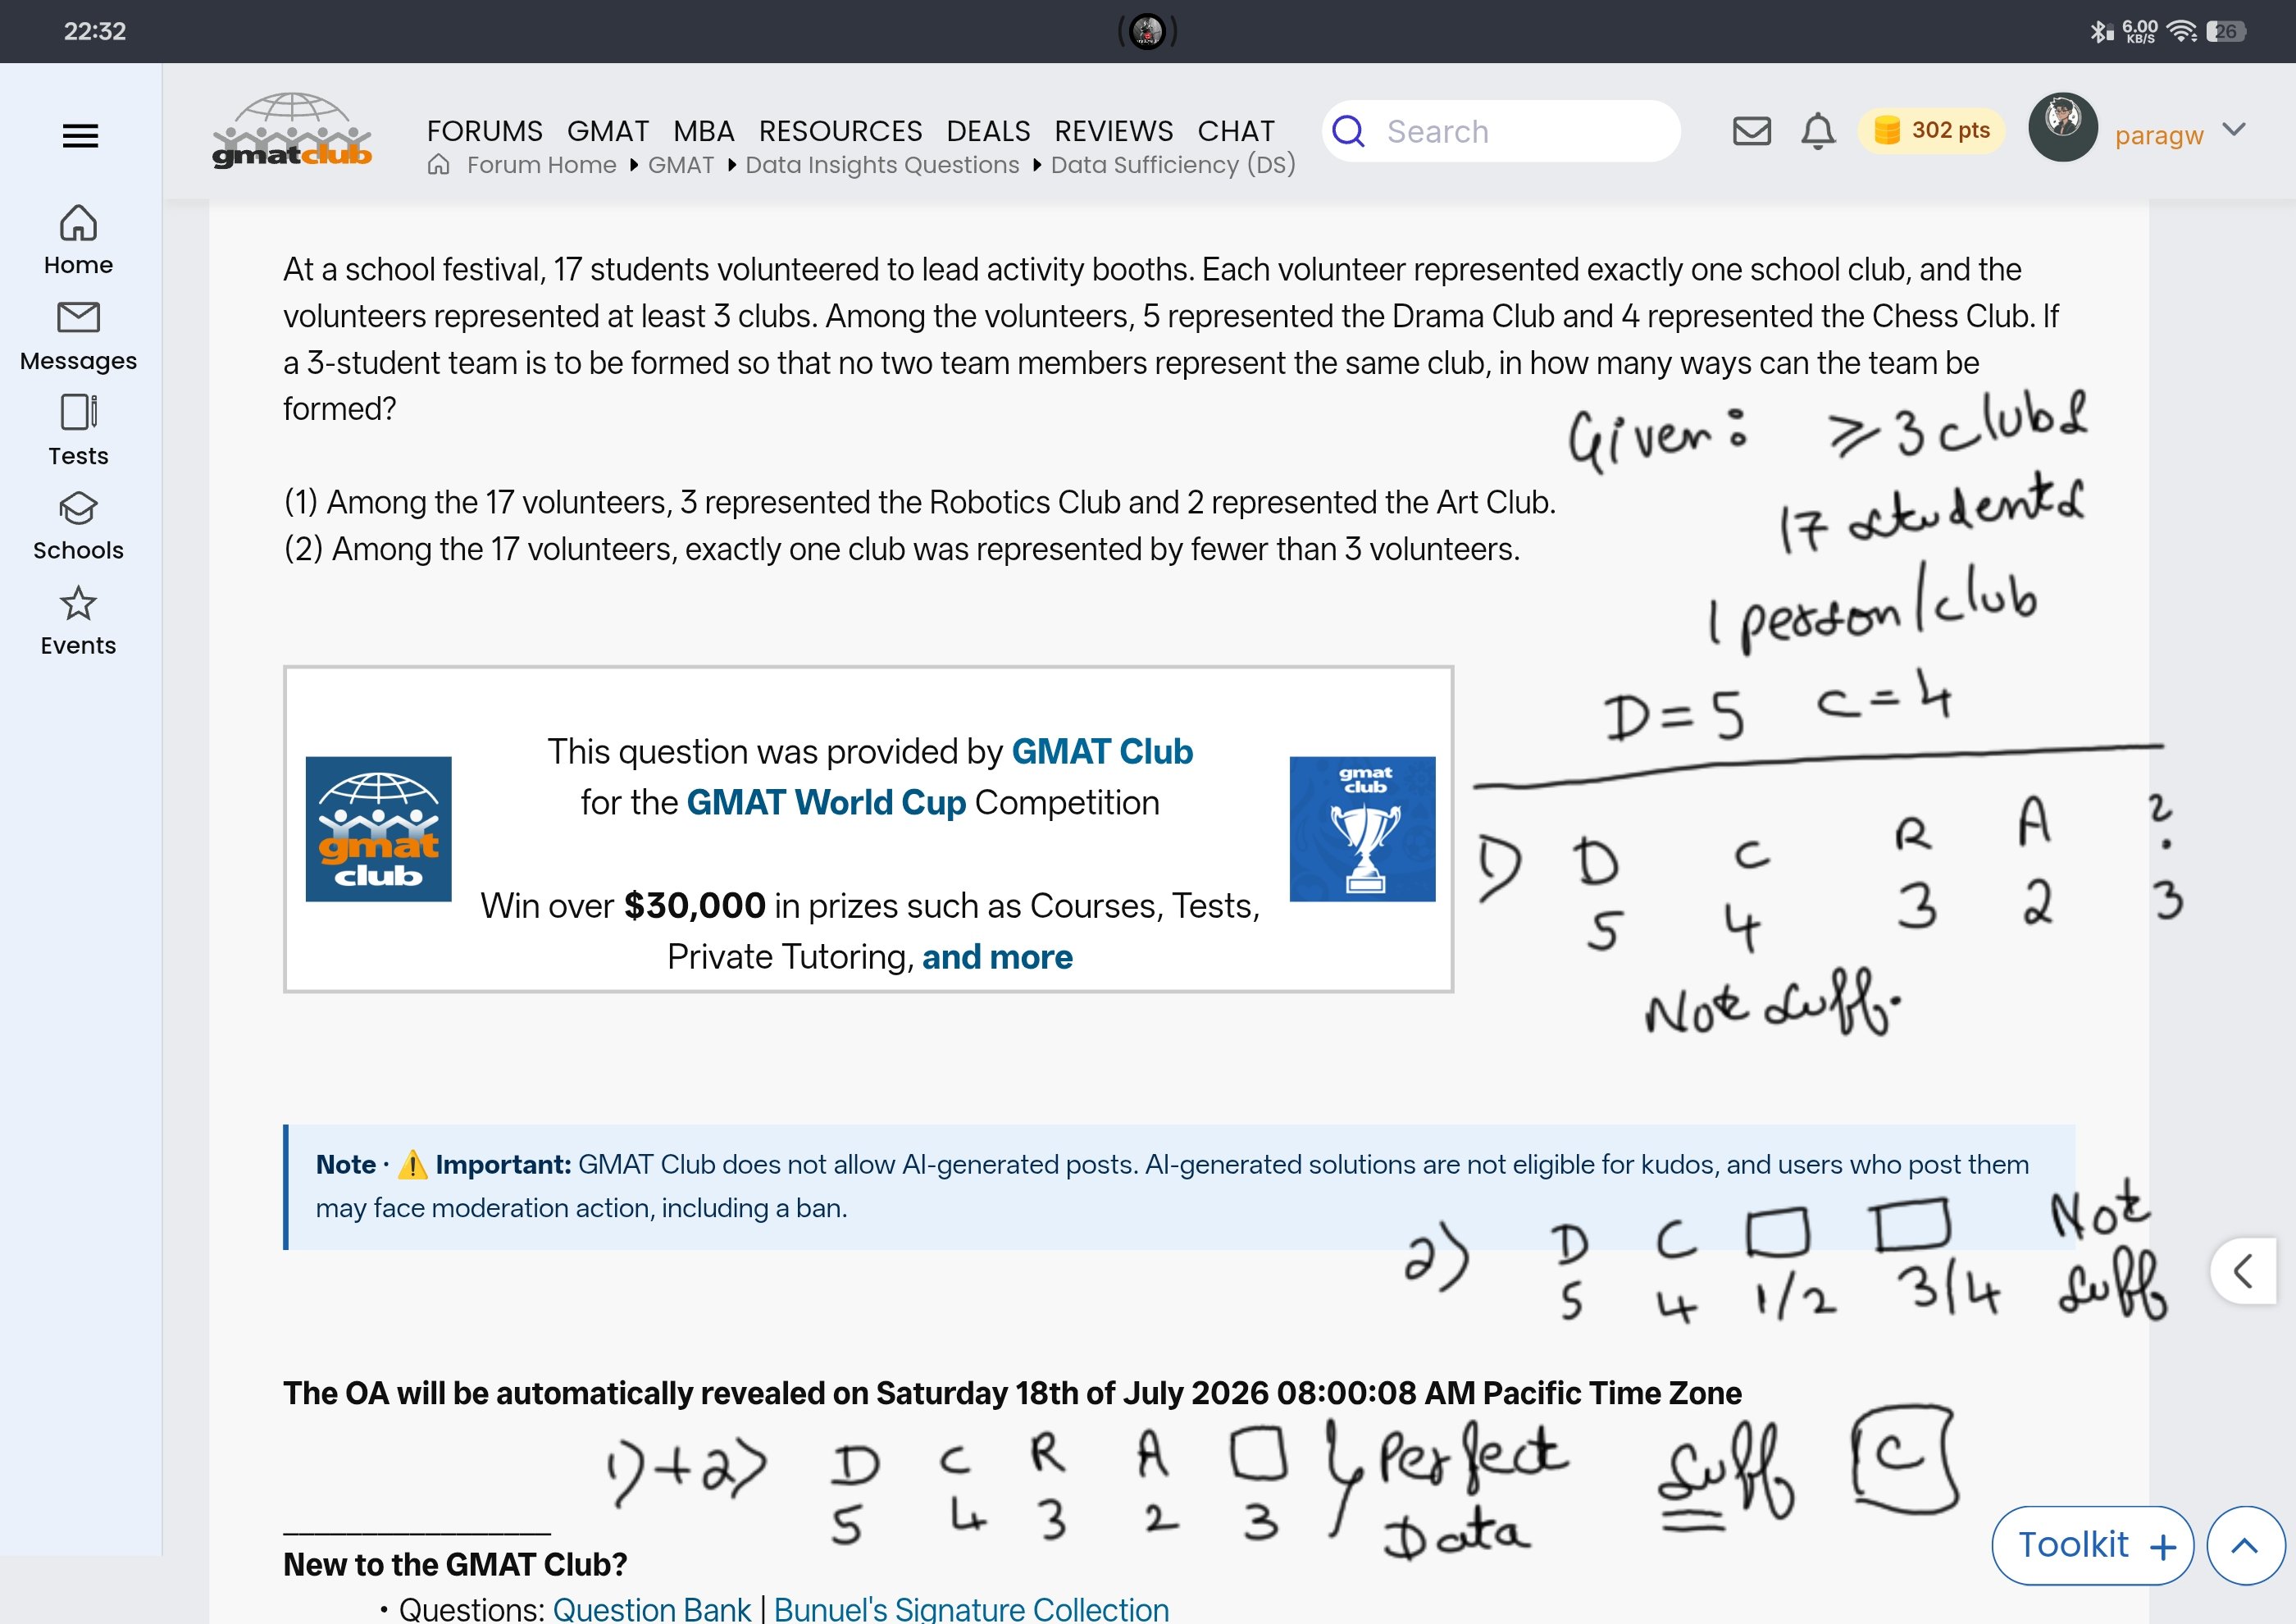
Task: Open the Question Bank link
Action: (651, 1609)
